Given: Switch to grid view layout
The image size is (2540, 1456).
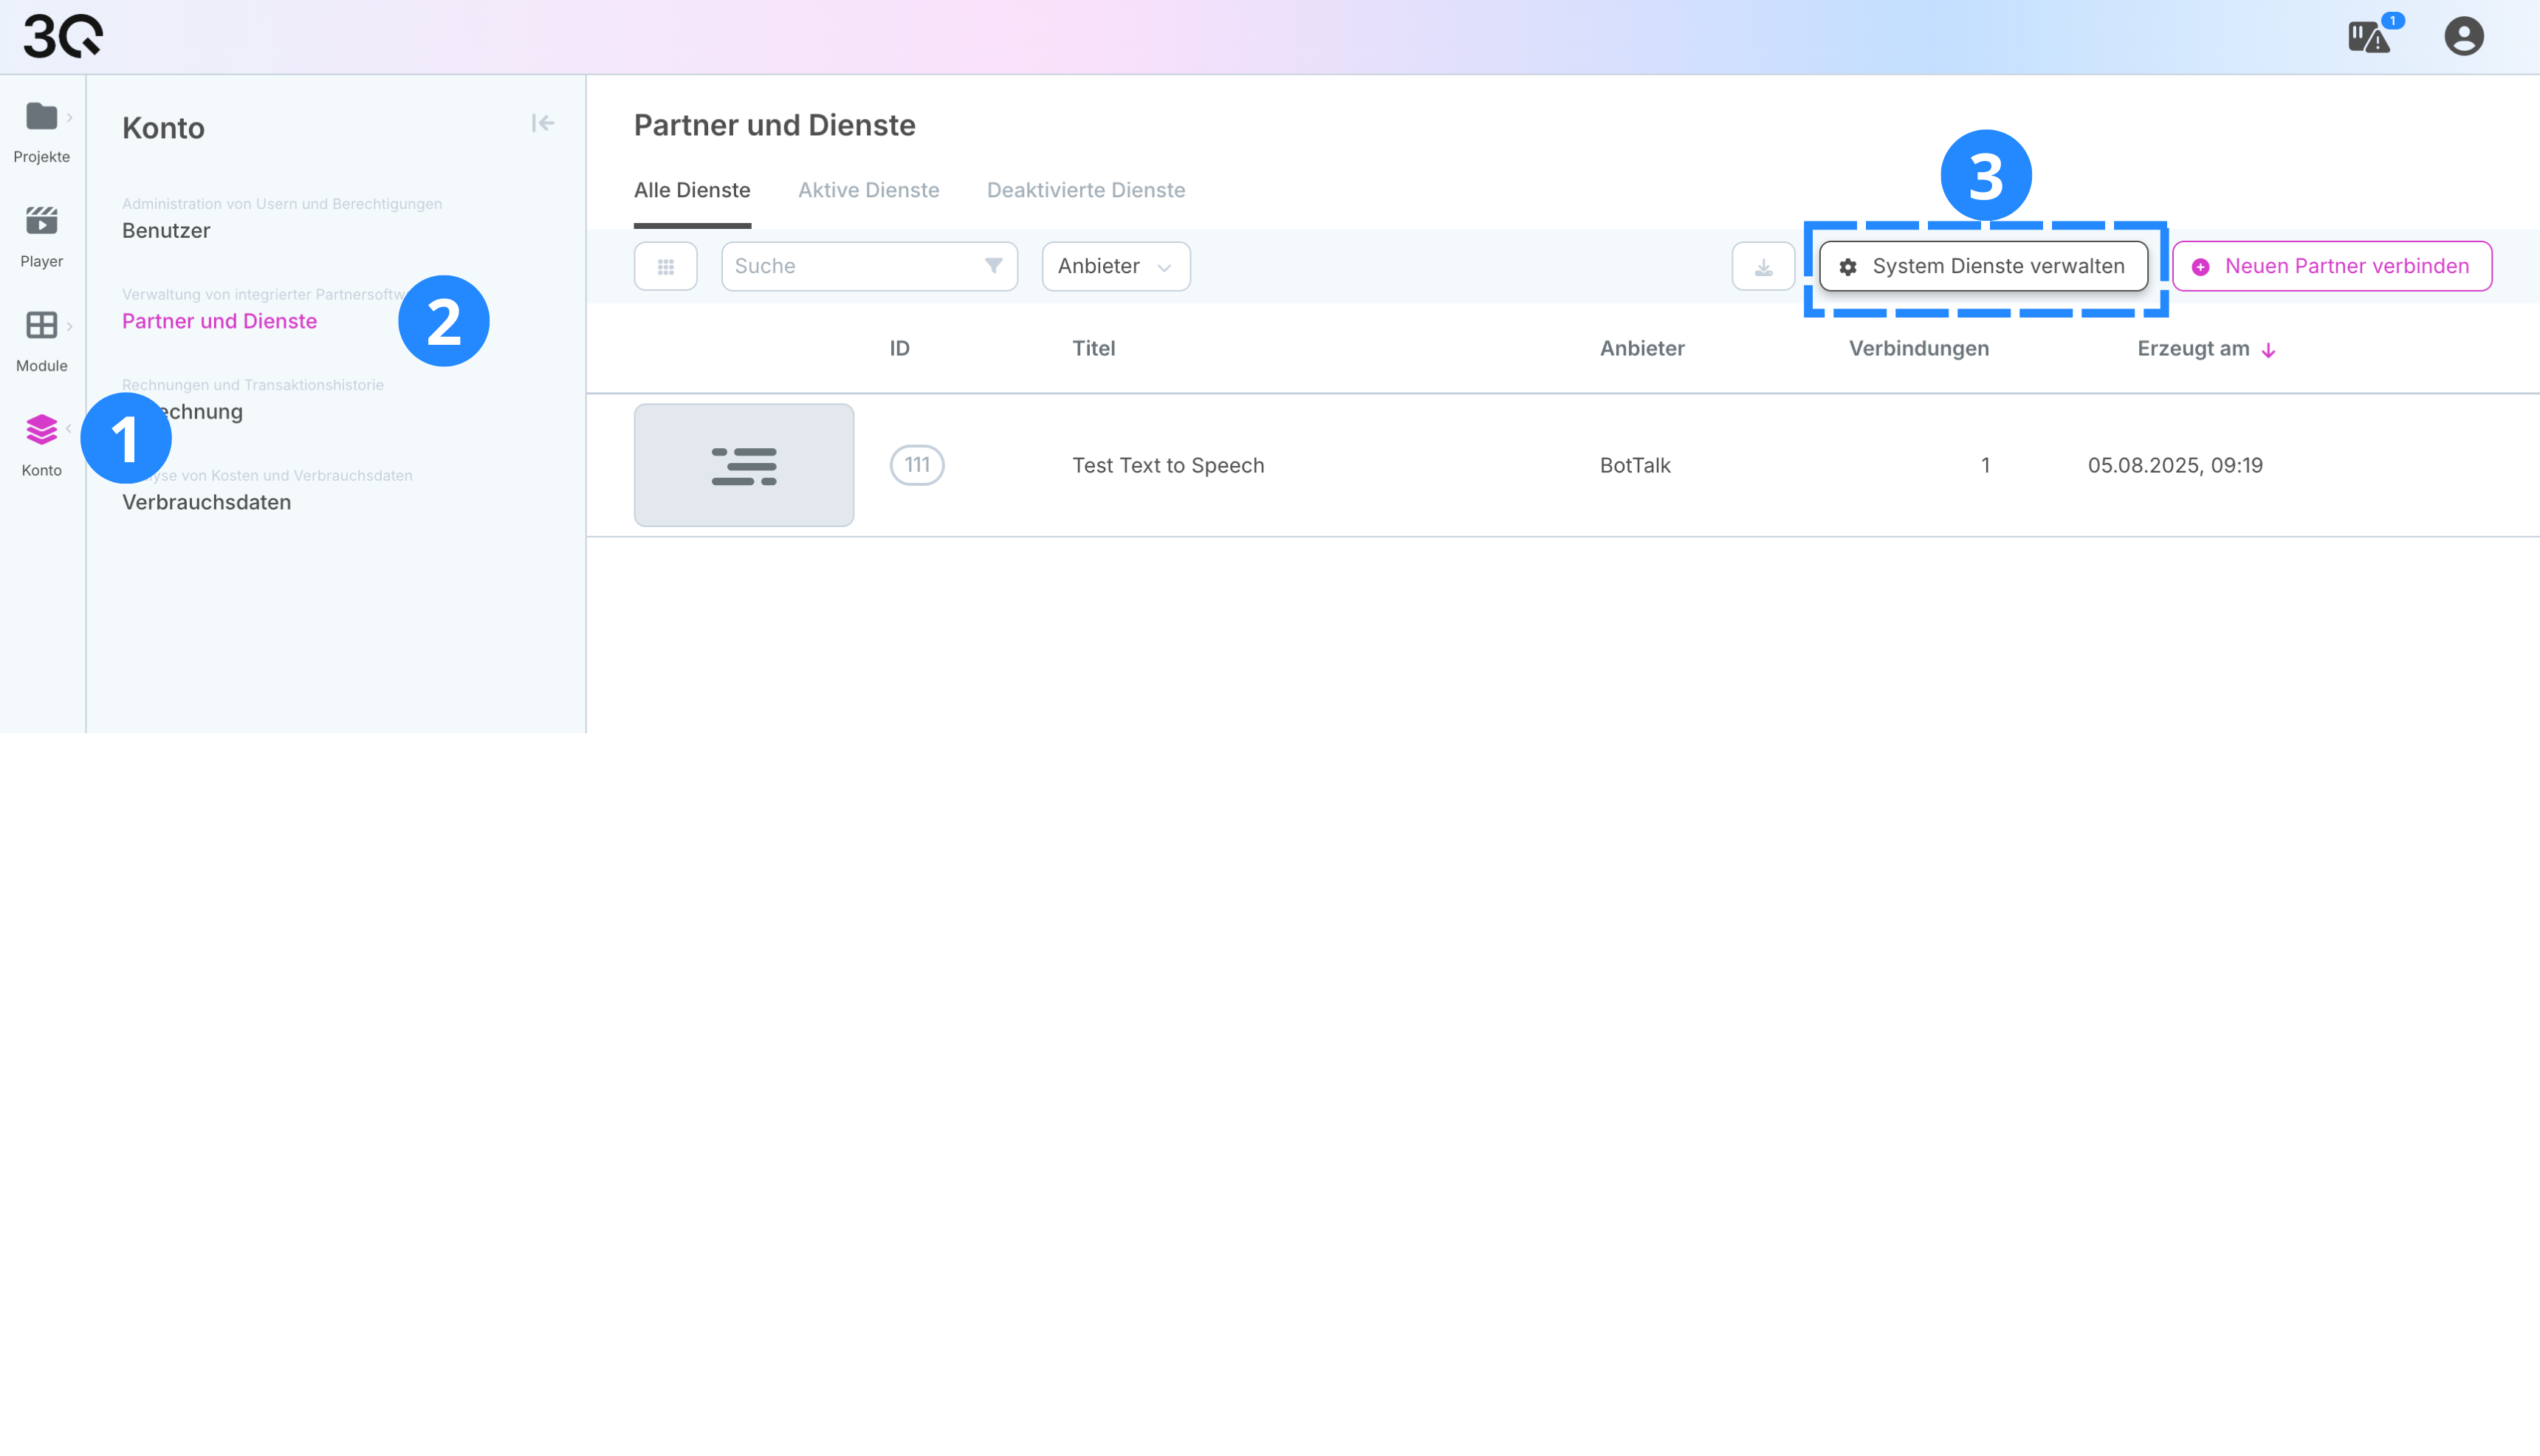Looking at the screenshot, I should pyautogui.click(x=665, y=267).
